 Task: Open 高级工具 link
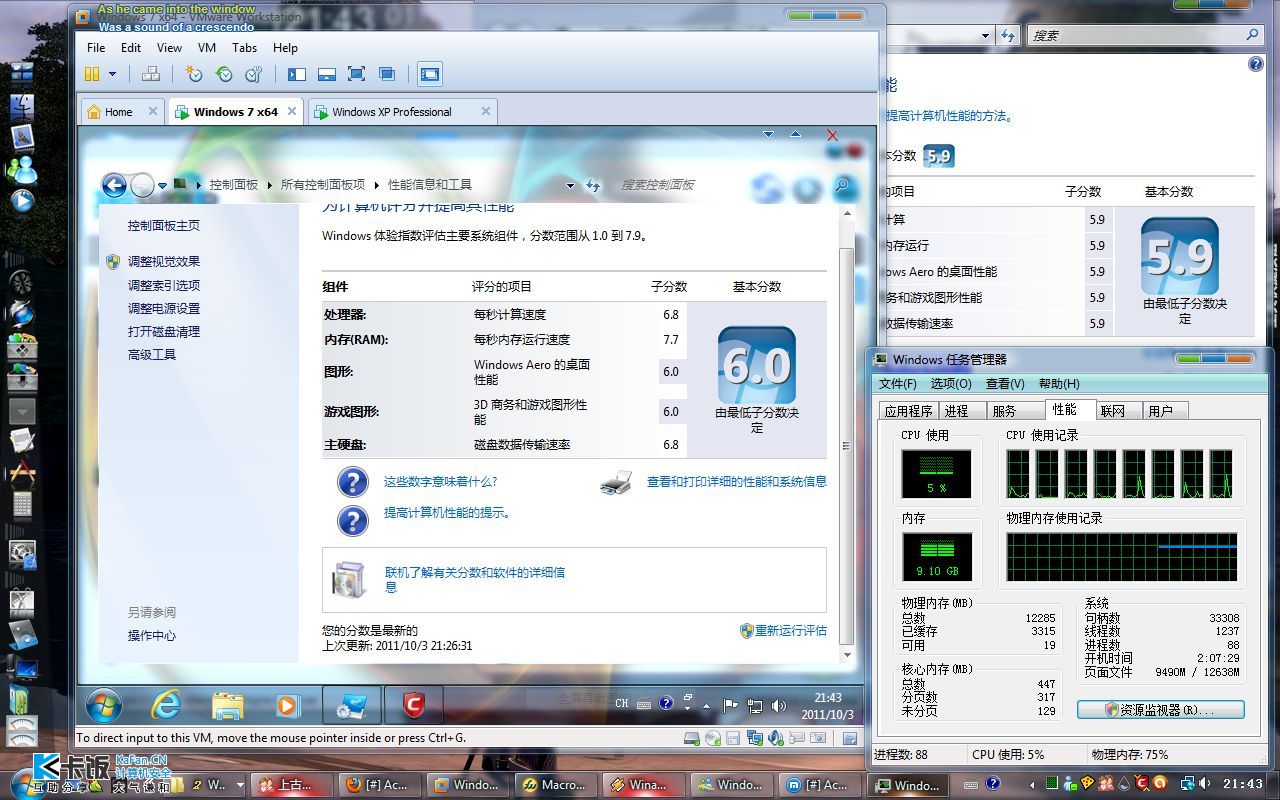tap(151, 355)
